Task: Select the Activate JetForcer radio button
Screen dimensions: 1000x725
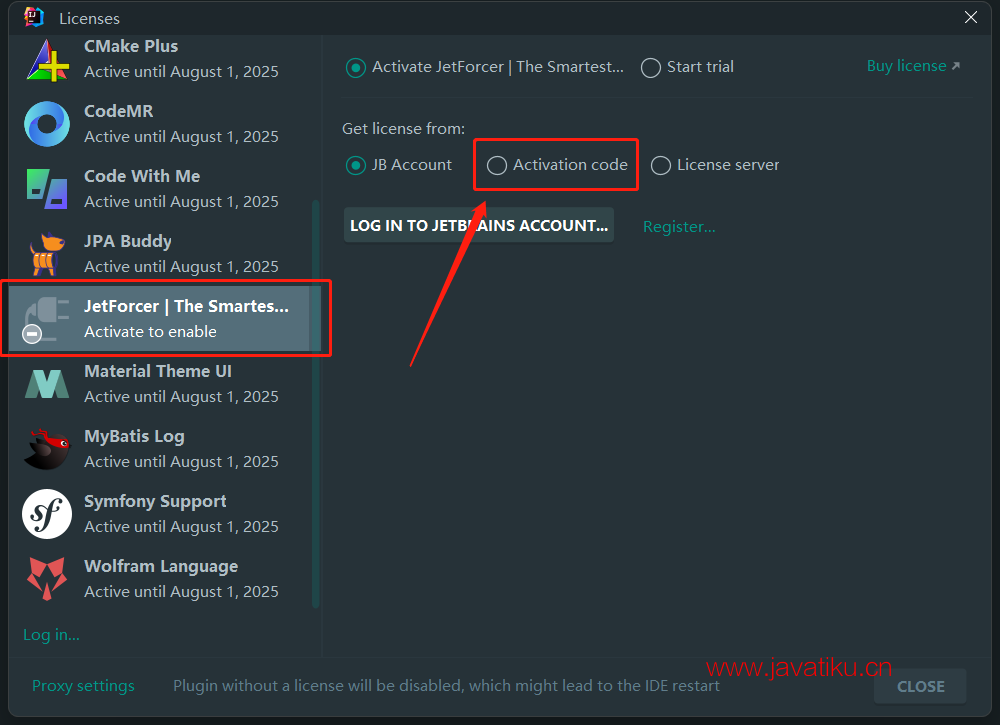Action: click(x=356, y=68)
